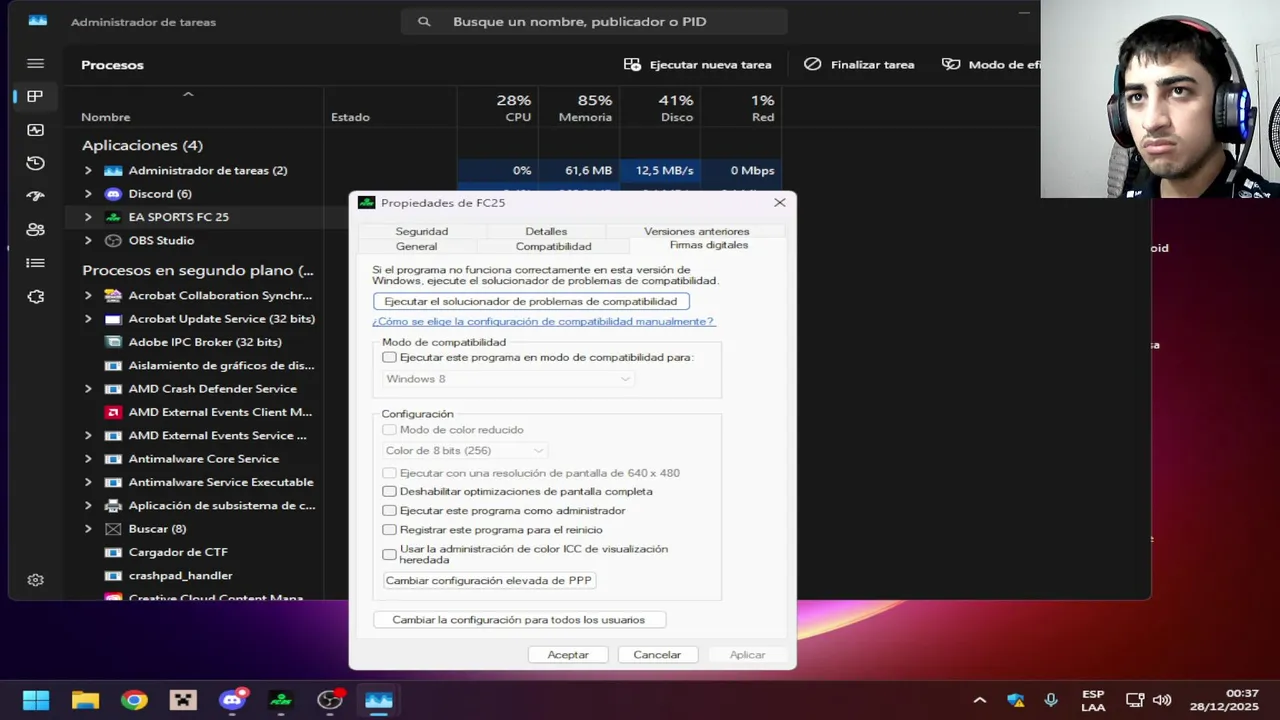Expand Antimalware Core Service row
The width and height of the screenshot is (1280, 720).
88,459
